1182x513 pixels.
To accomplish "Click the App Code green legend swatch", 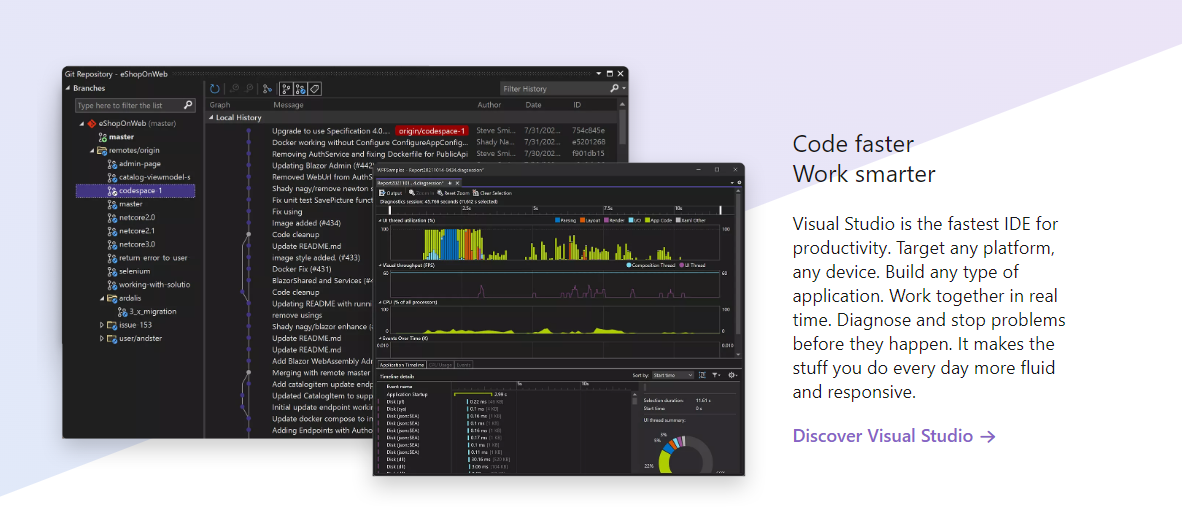I will pos(648,220).
